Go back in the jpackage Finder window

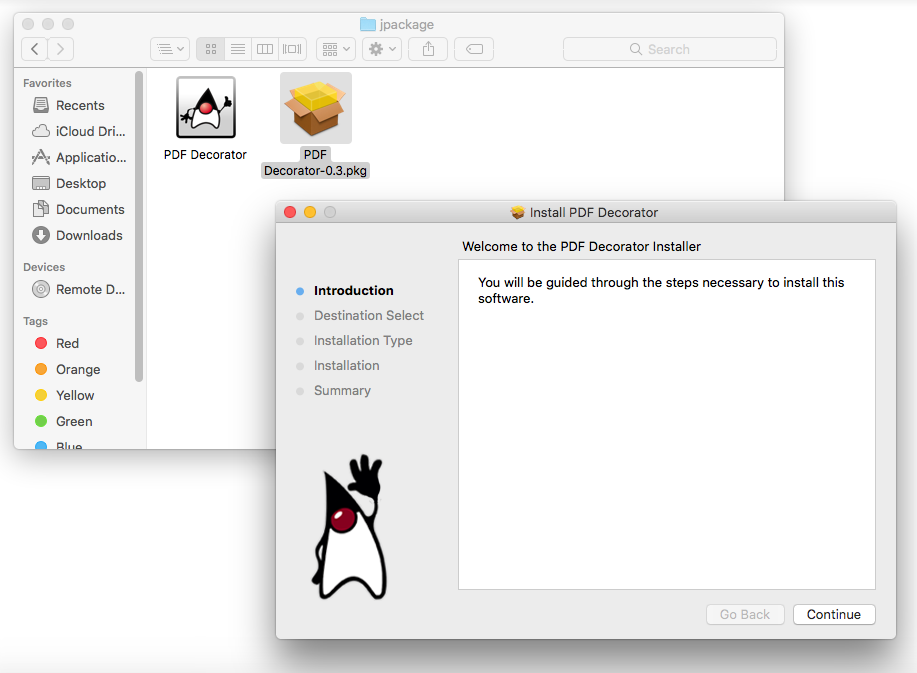35,49
